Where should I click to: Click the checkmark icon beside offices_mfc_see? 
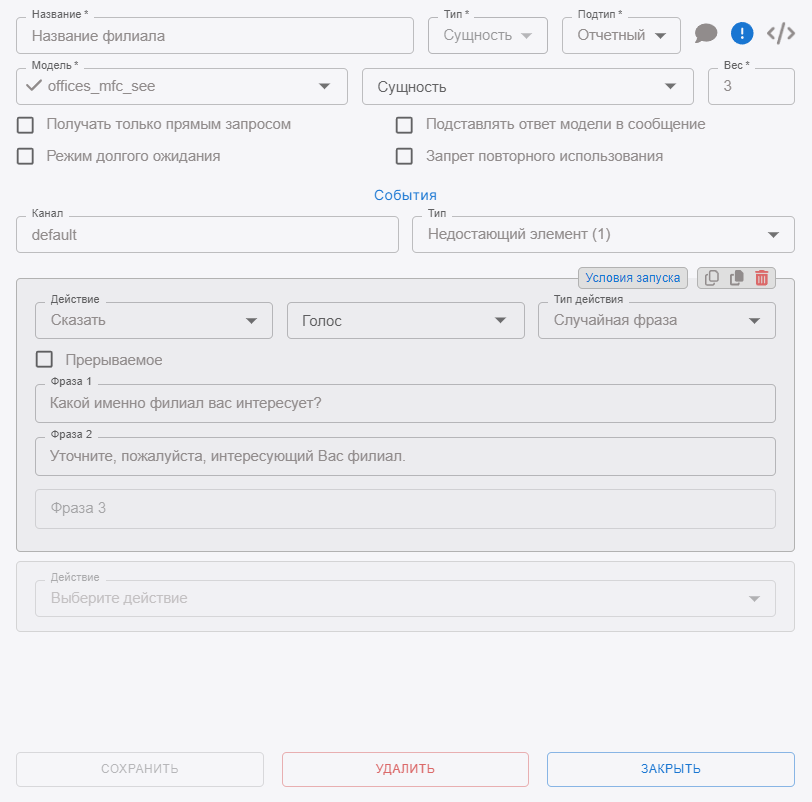pyautogui.click(x=34, y=86)
